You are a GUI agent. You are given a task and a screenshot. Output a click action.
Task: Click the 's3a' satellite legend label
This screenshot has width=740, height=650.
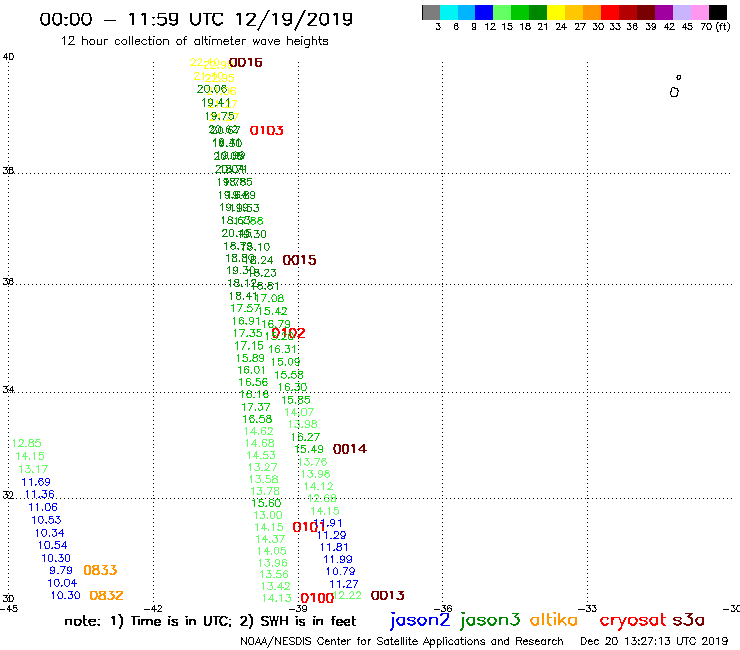click(x=688, y=620)
